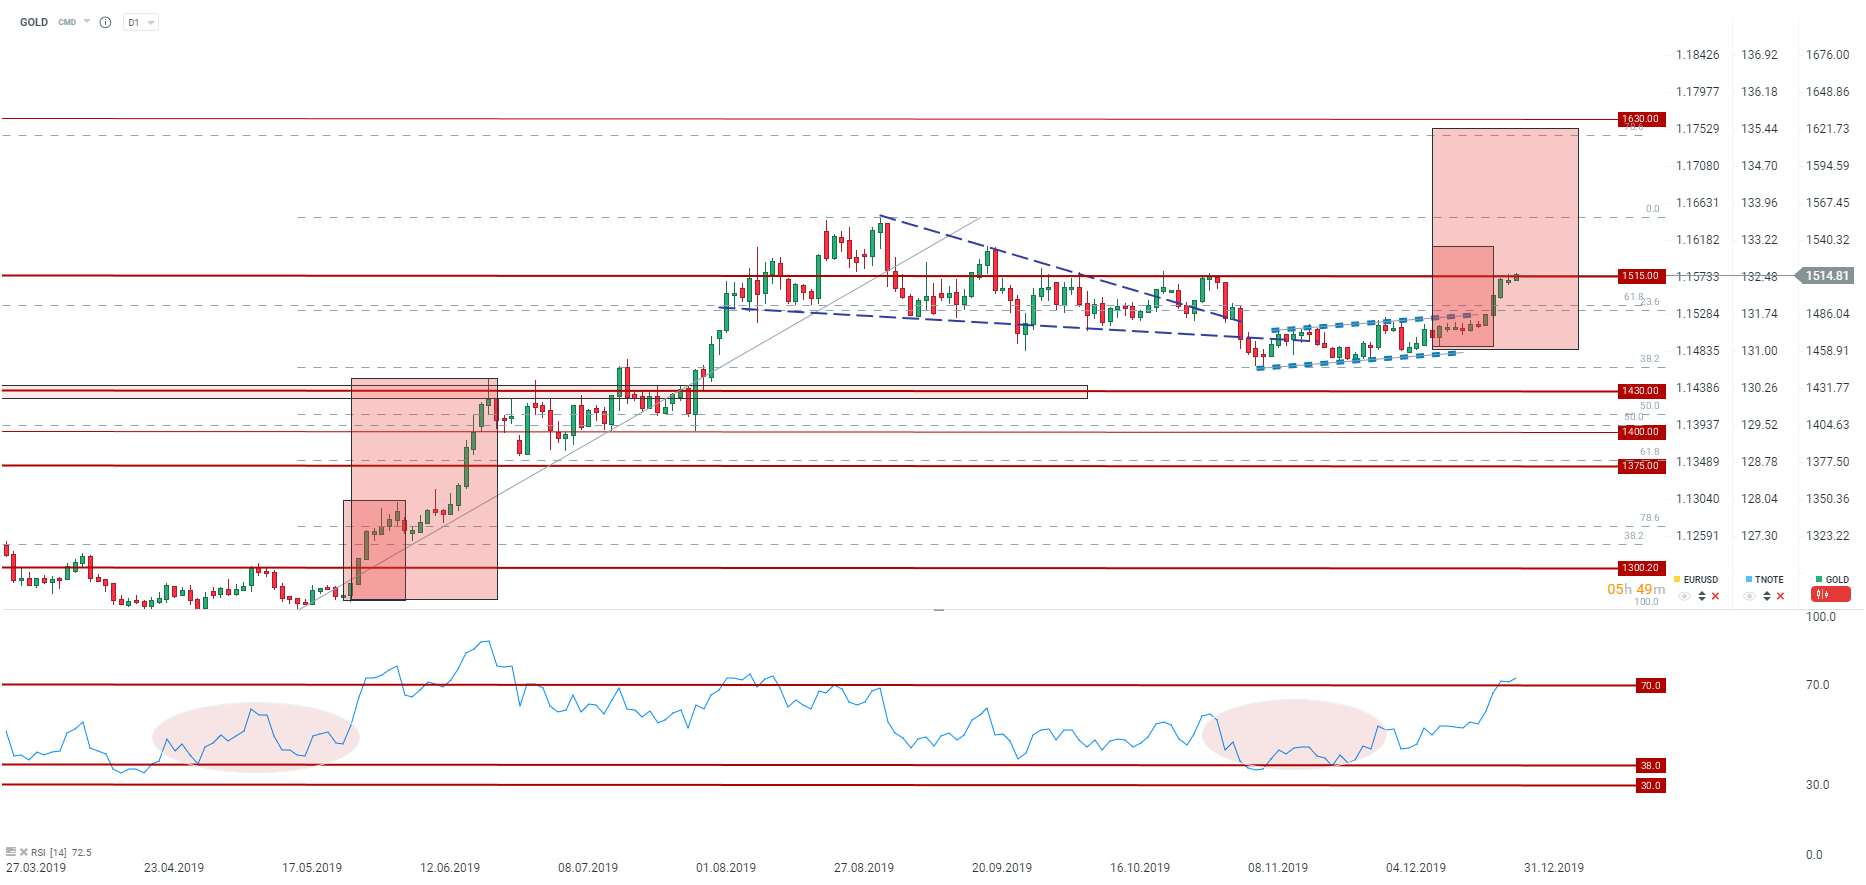Click the GOLD symbol name in header
This screenshot has height=885, width=1866.
click(34, 22)
